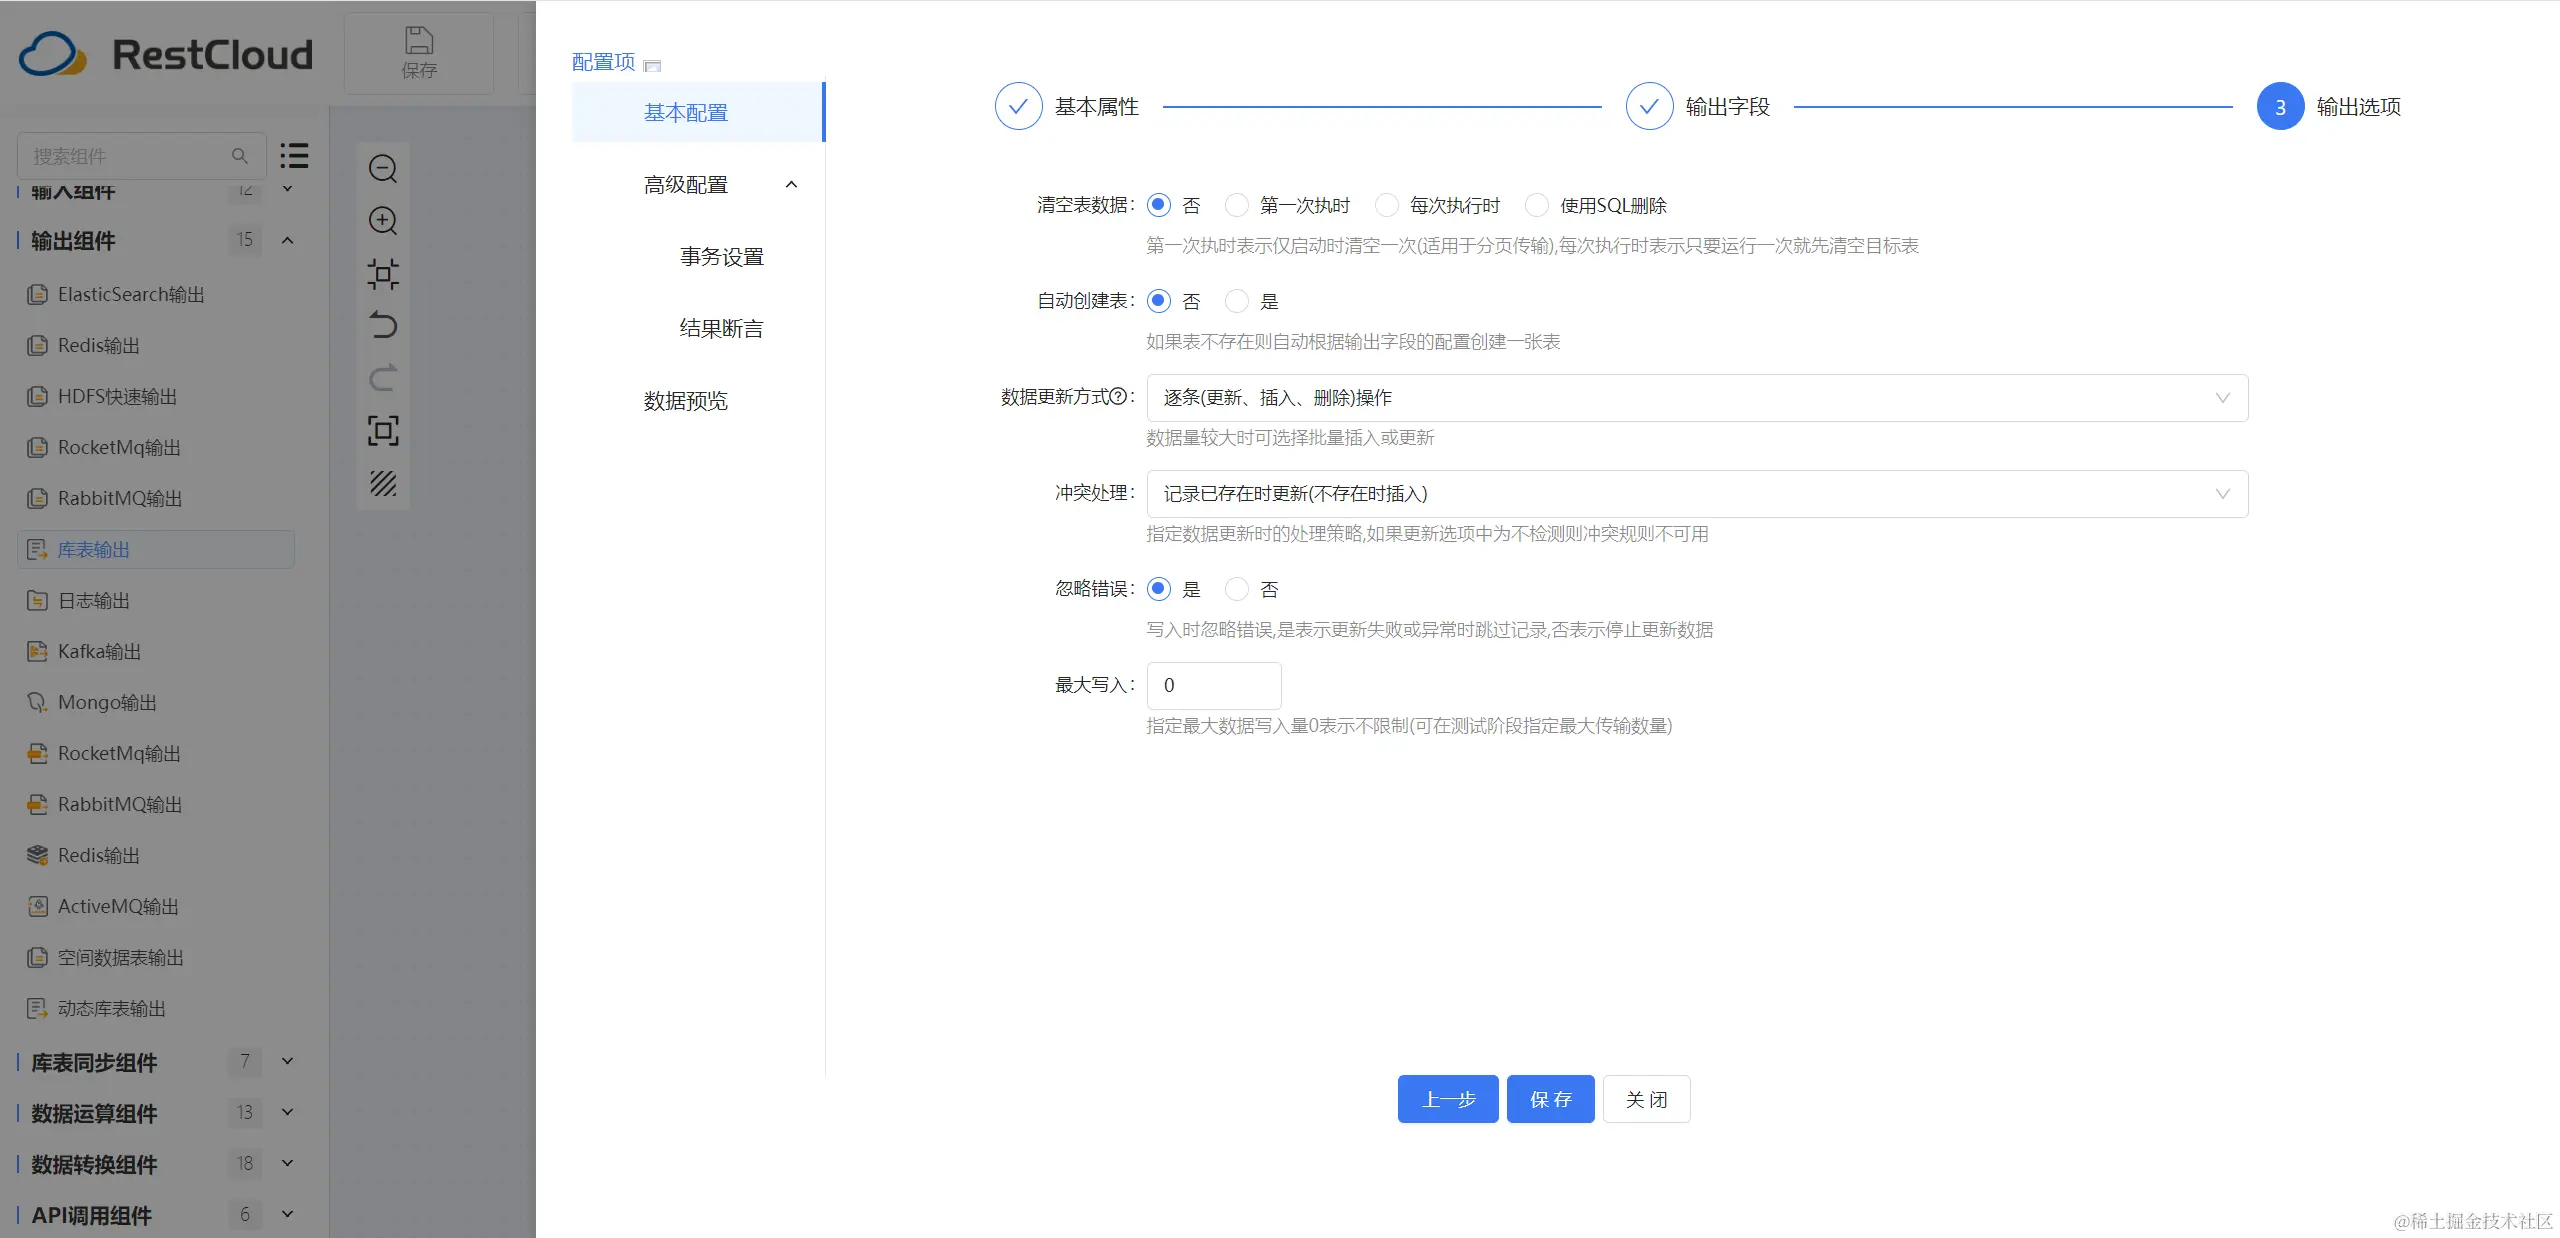Click the 上一步 button

[1447, 1099]
